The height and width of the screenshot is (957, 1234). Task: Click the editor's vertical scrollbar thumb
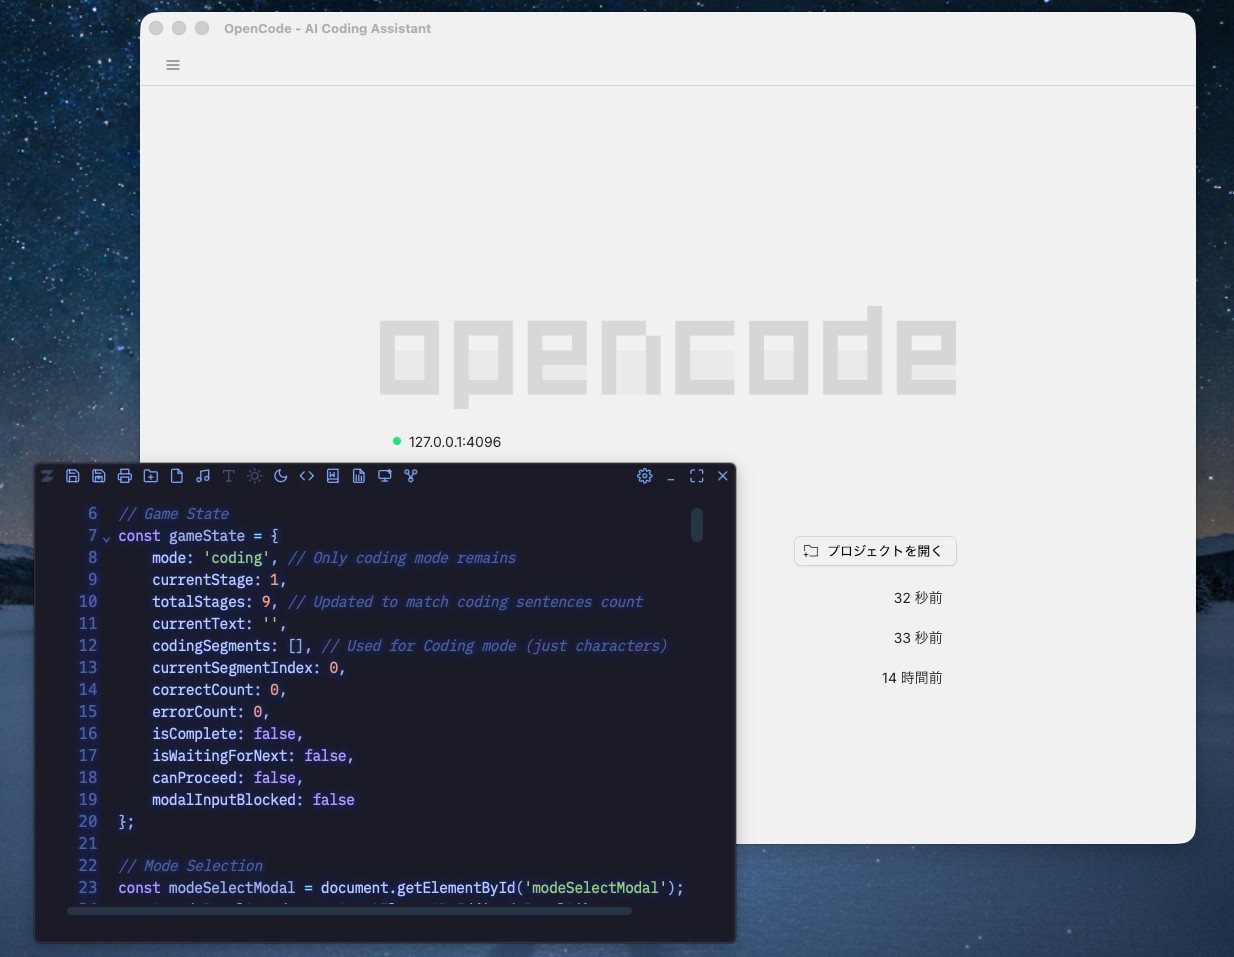coord(697,525)
